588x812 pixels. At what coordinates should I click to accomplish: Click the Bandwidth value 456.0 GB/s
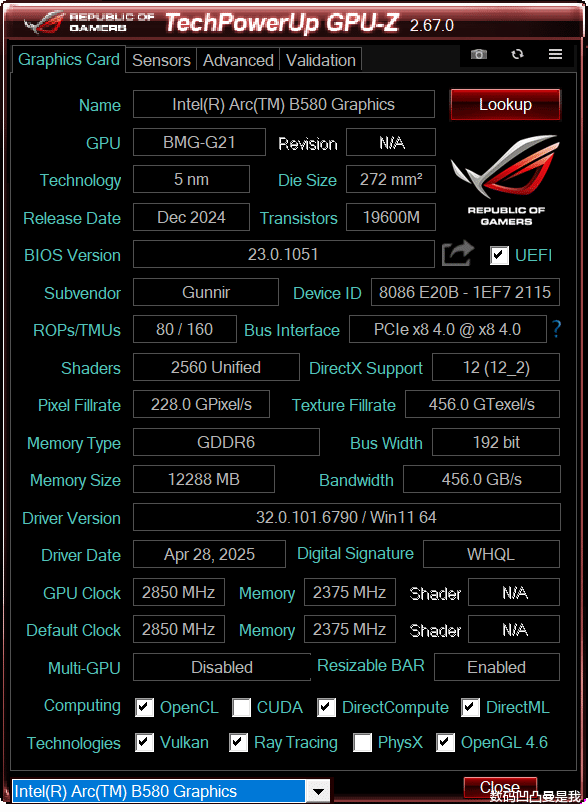pos(482,480)
